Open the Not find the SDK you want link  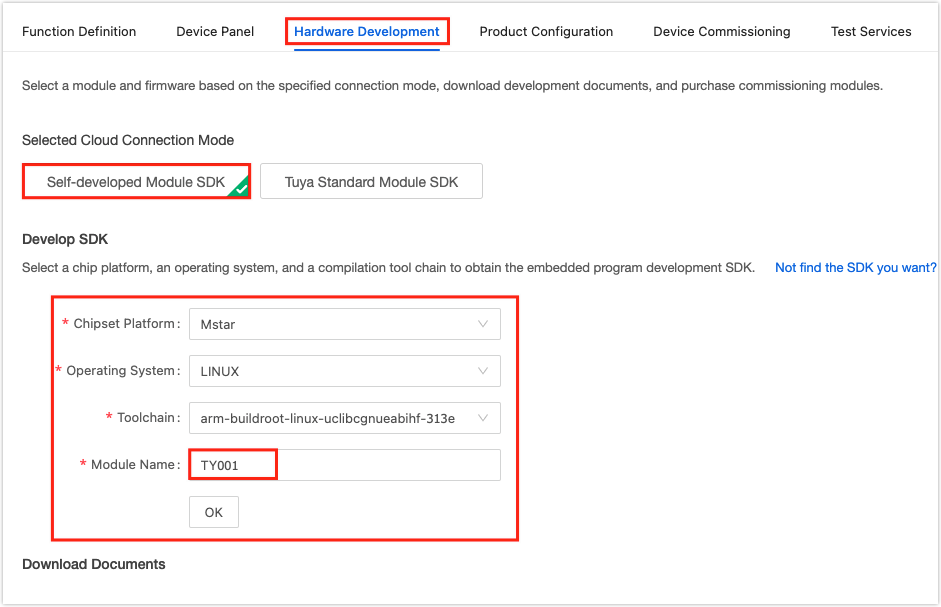pos(855,267)
